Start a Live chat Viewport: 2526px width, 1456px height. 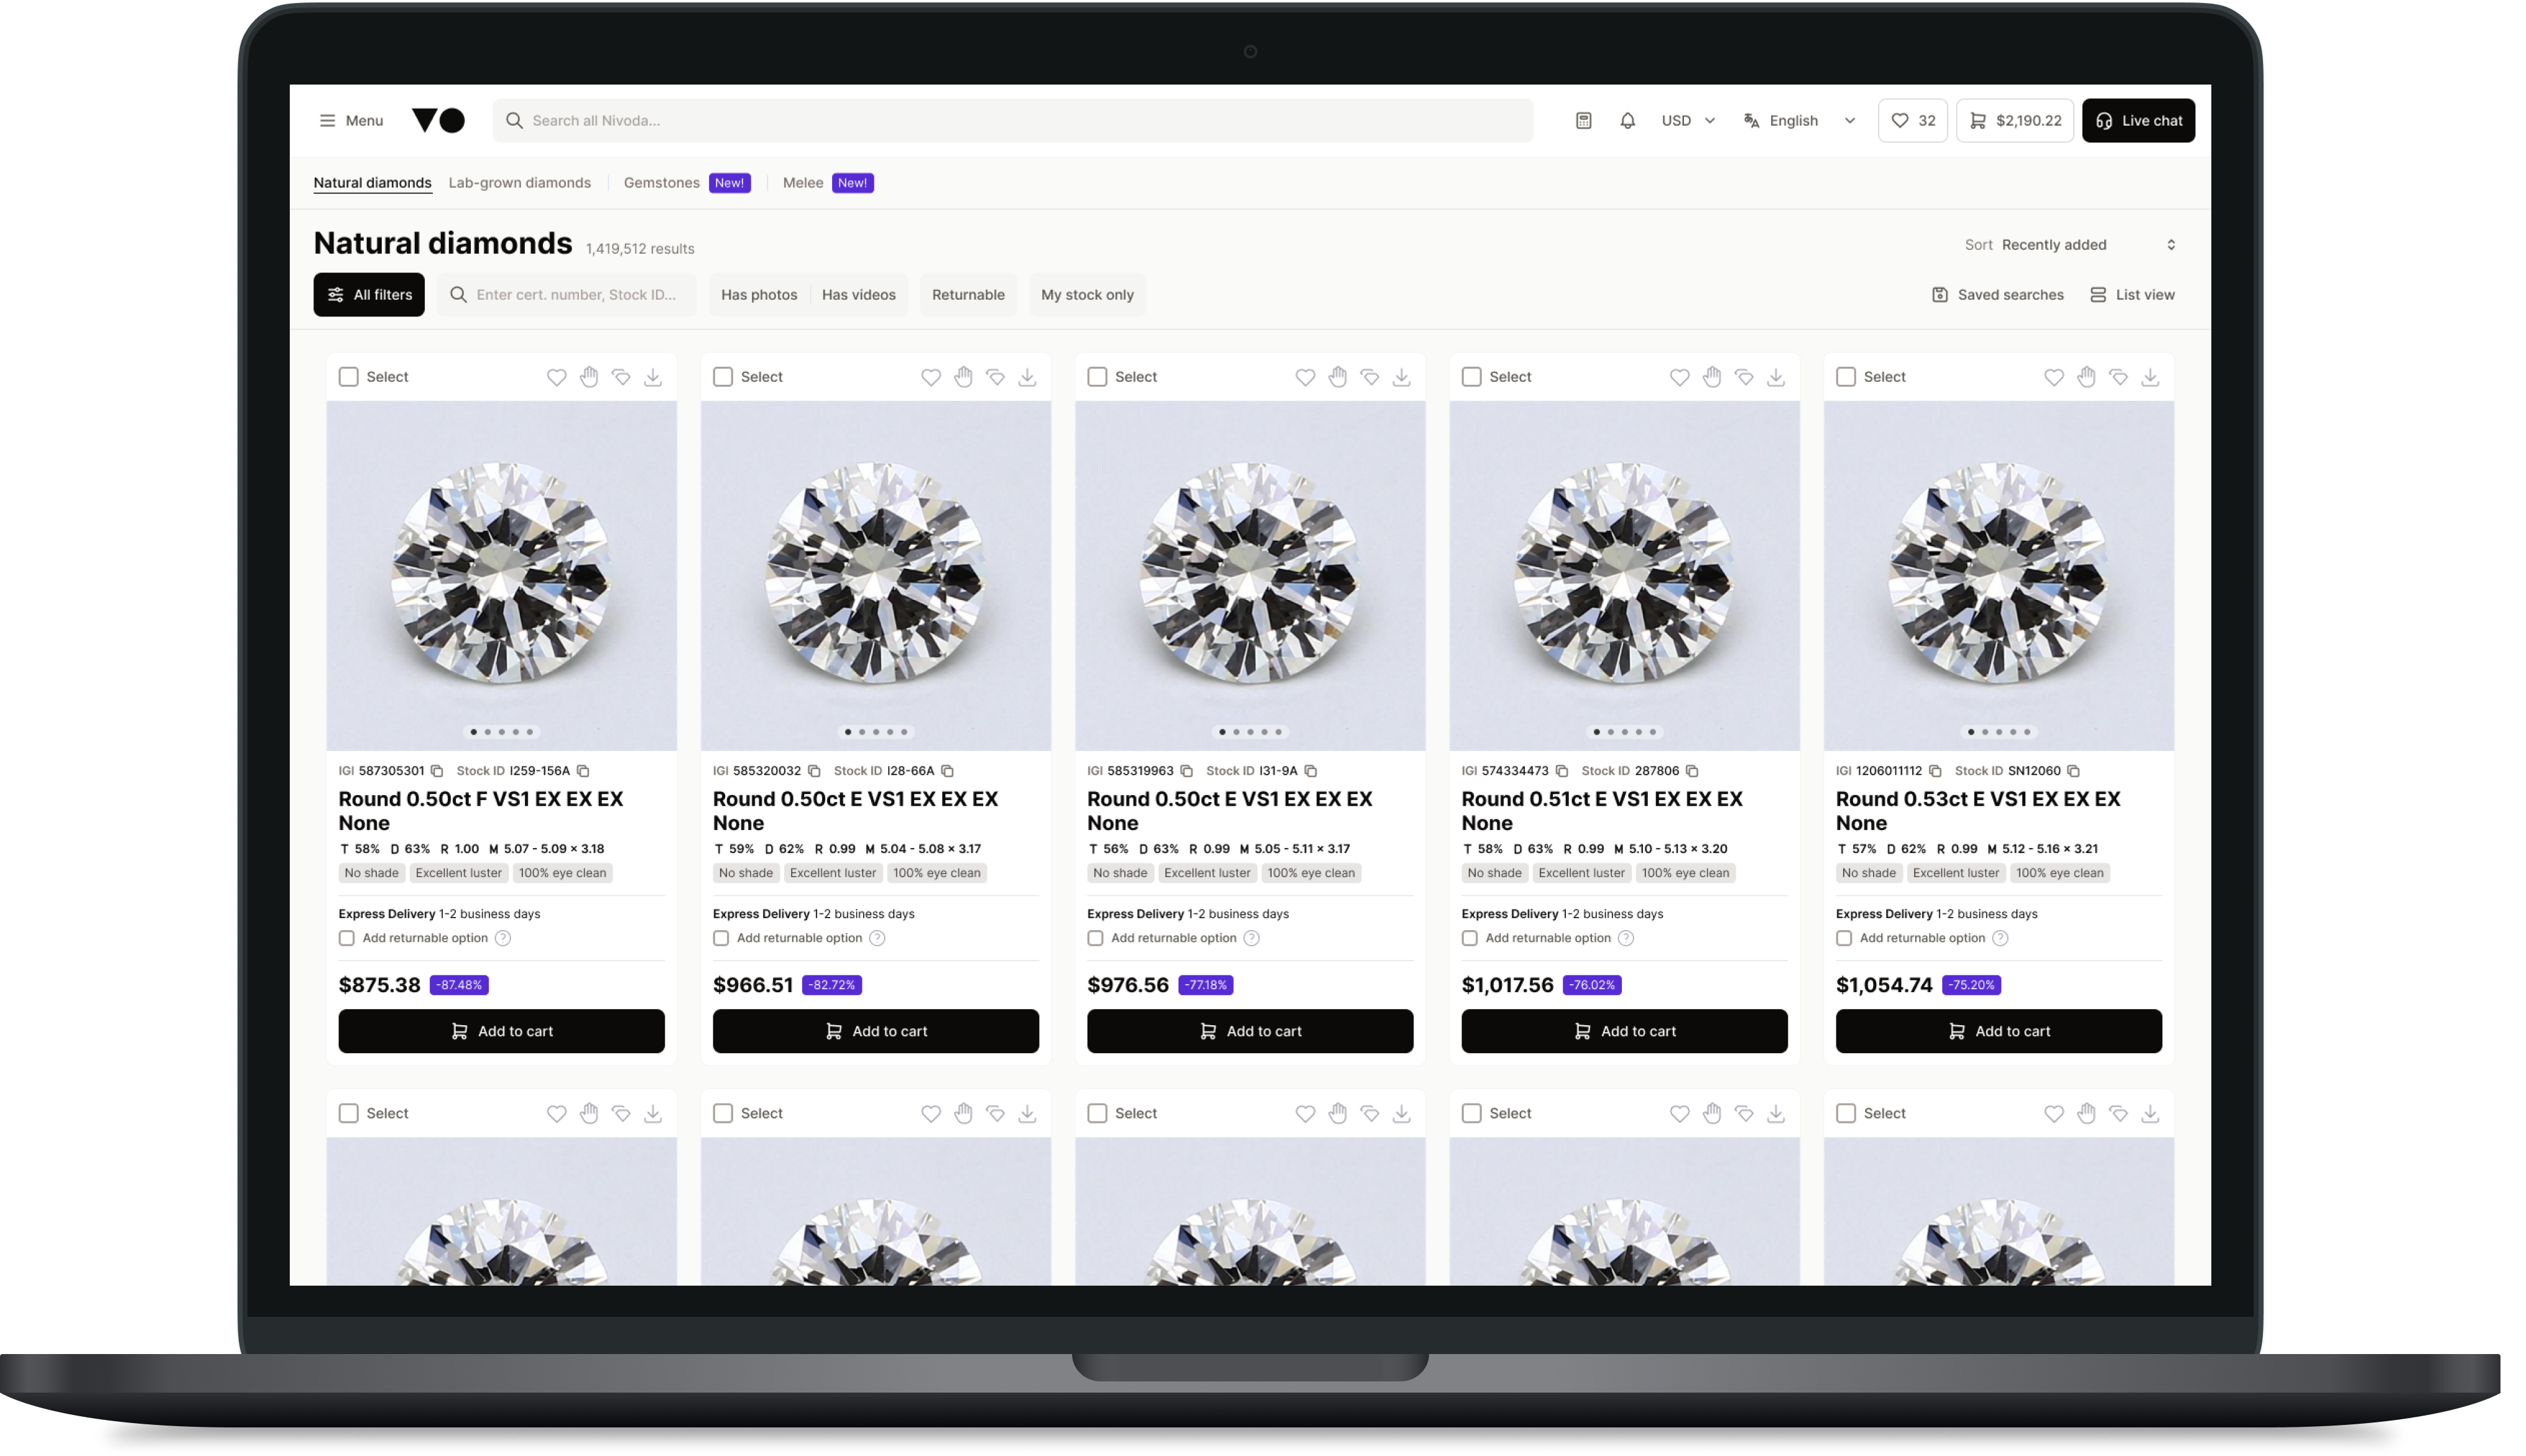2138,120
